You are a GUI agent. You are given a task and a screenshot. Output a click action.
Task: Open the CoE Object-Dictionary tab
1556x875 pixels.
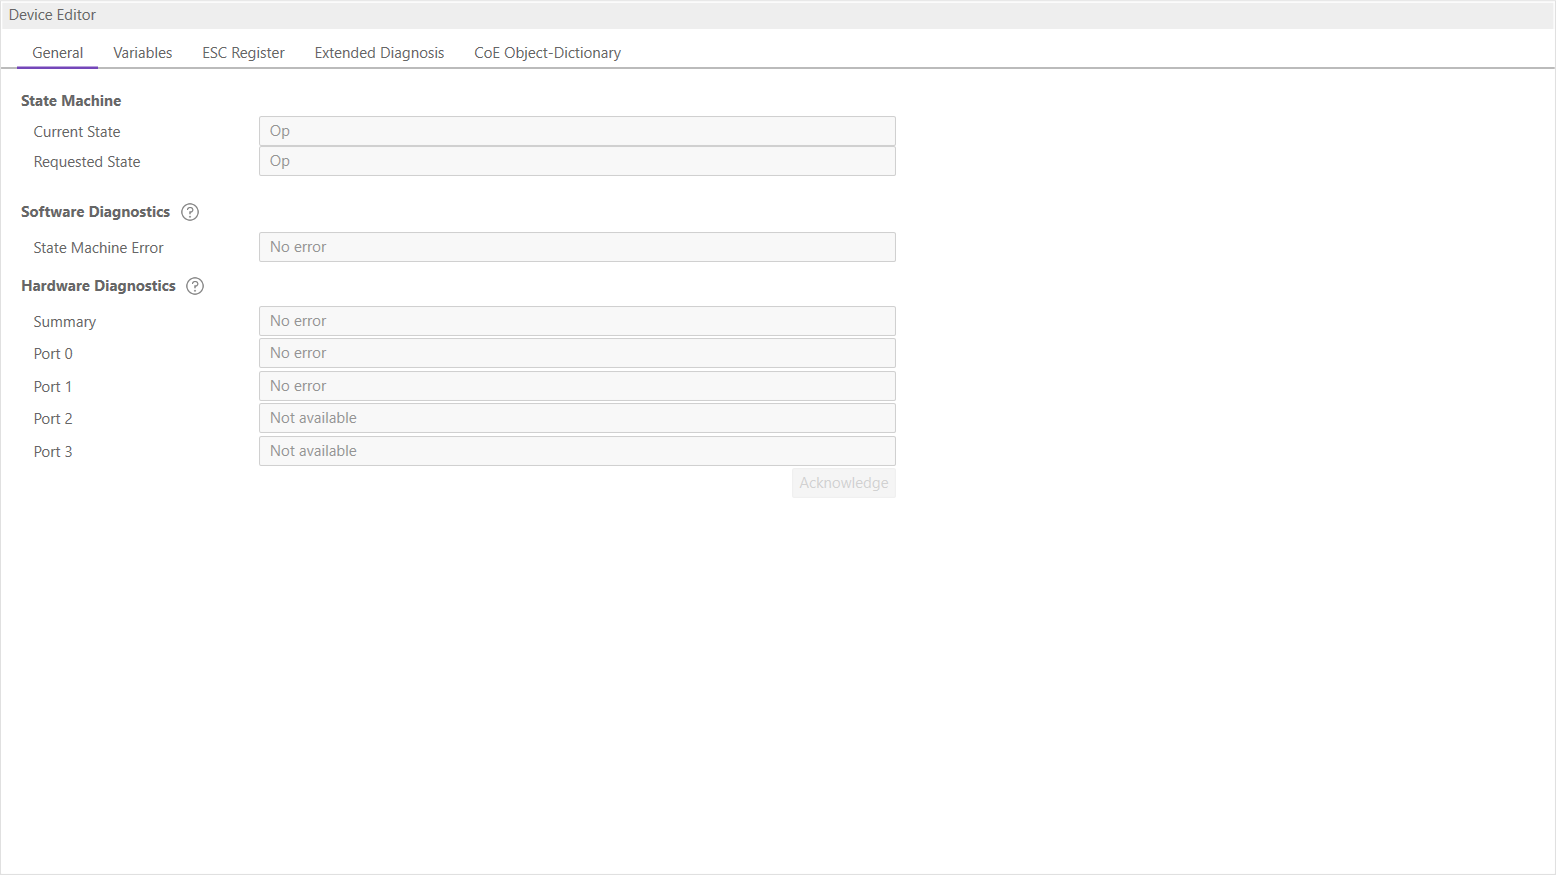tap(547, 53)
